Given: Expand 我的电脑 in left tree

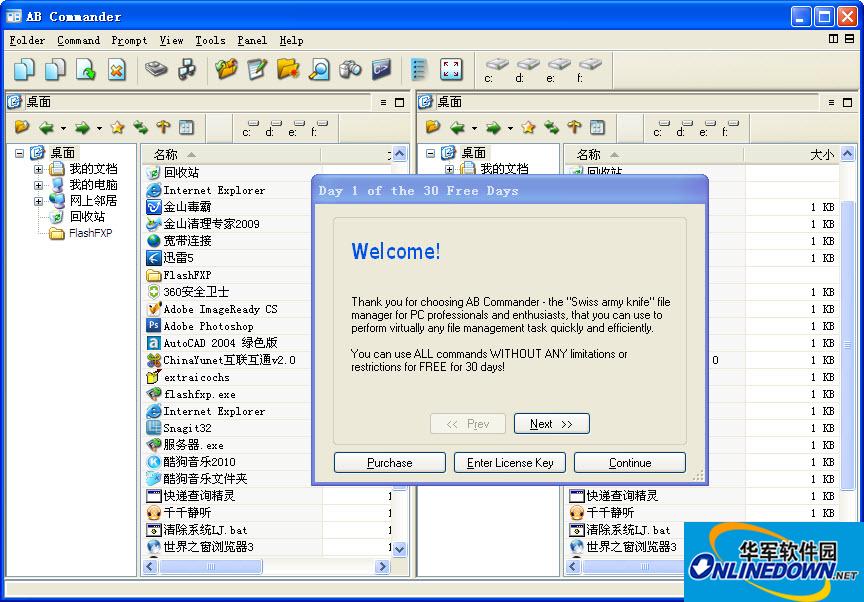Looking at the screenshot, I should point(39,185).
